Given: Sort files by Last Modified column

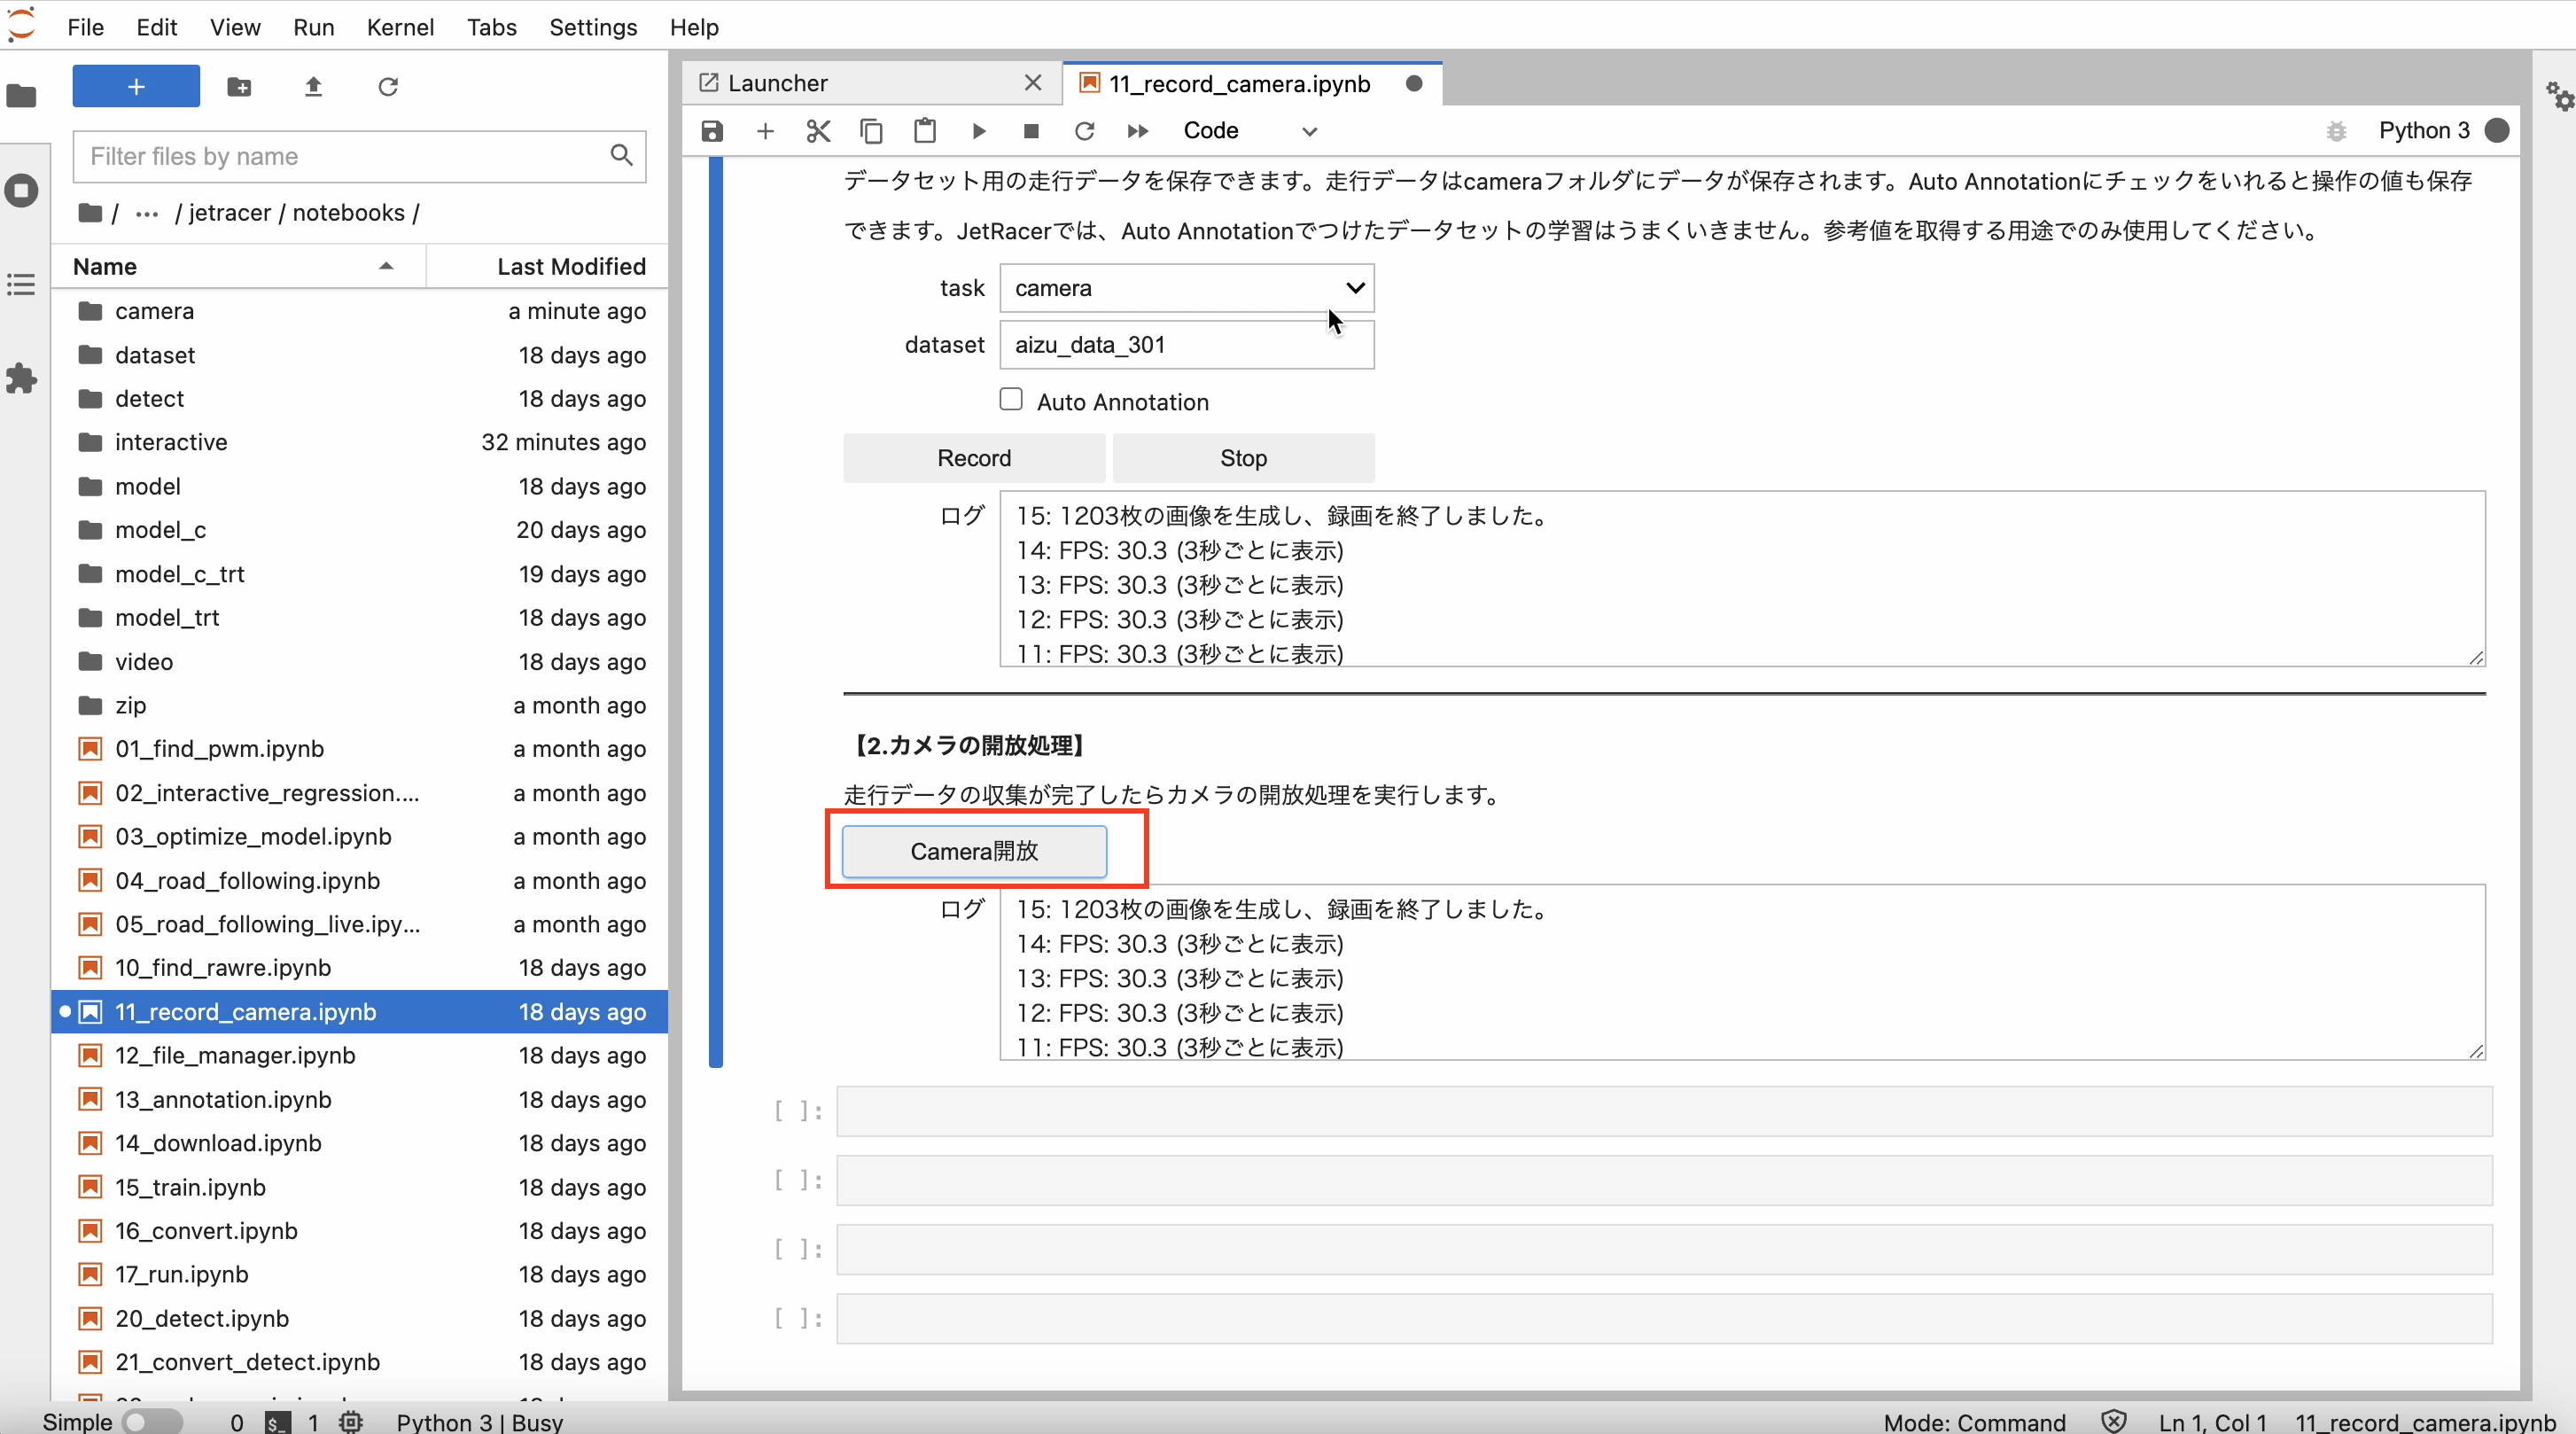Looking at the screenshot, I should [x=548, y=267].
